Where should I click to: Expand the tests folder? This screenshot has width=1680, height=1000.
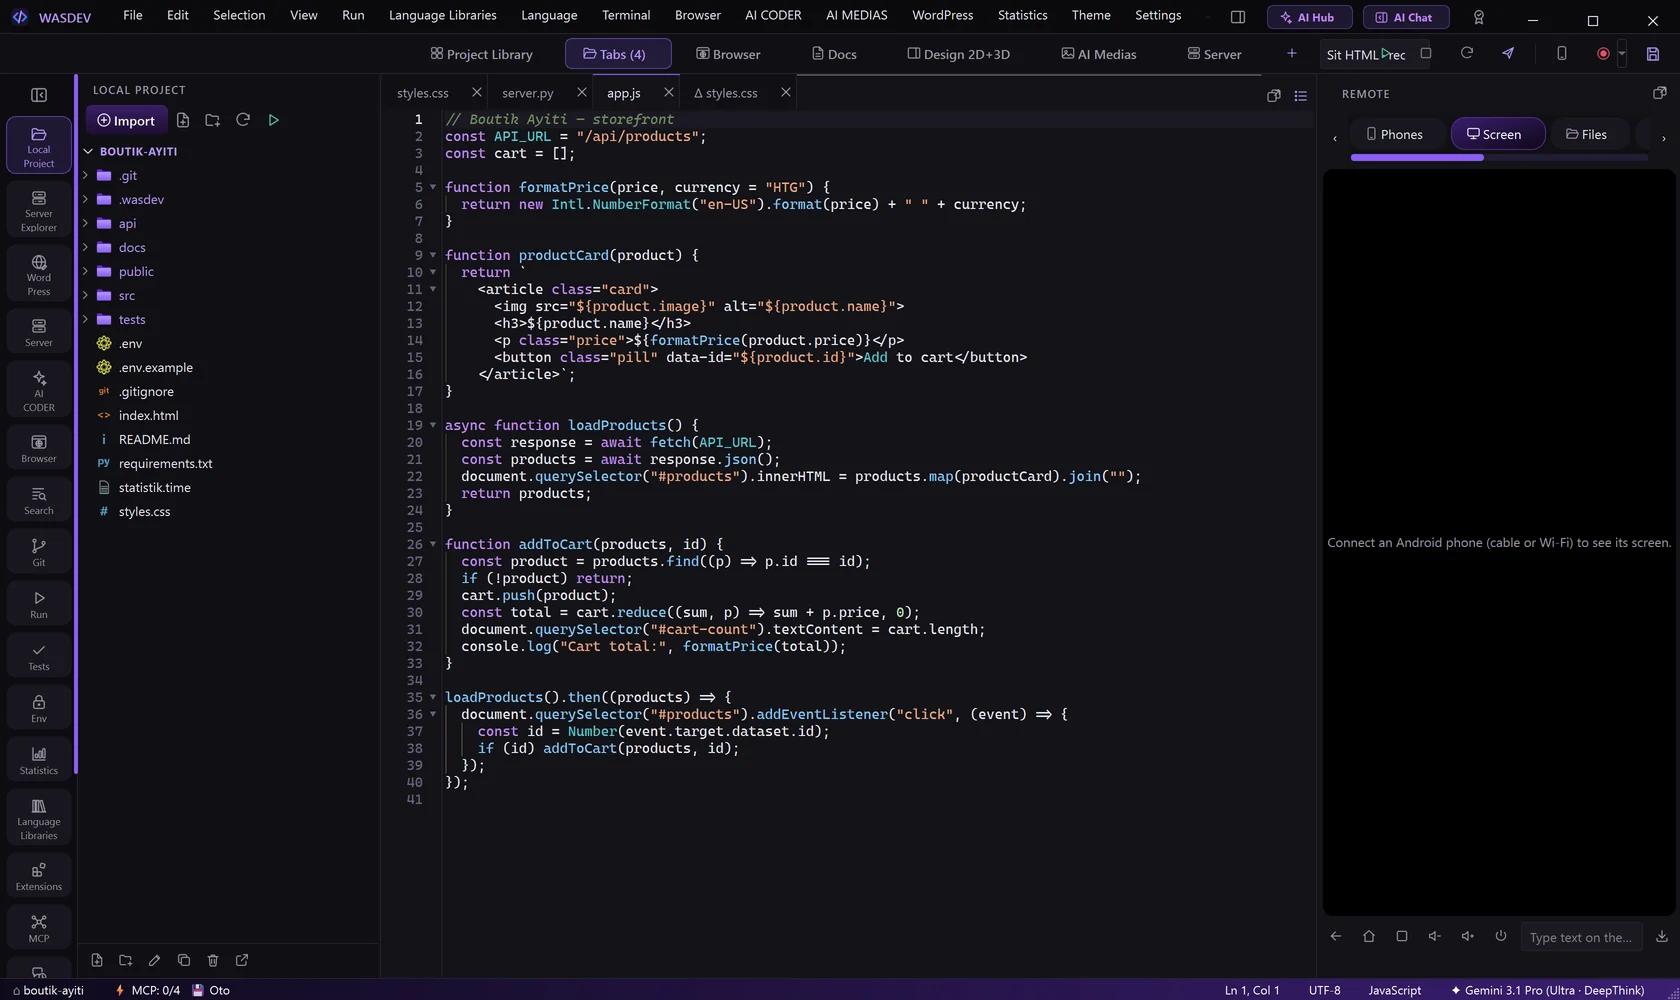pyautogui.click(x=86, y=319)
